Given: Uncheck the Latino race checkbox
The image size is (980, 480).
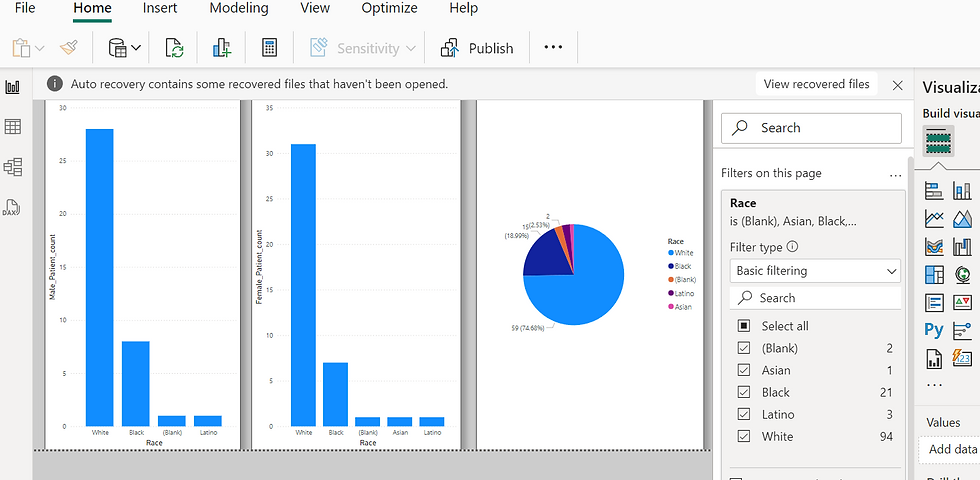Looking at the screenshot, I should pyautogui.click(x=744, y=414).
